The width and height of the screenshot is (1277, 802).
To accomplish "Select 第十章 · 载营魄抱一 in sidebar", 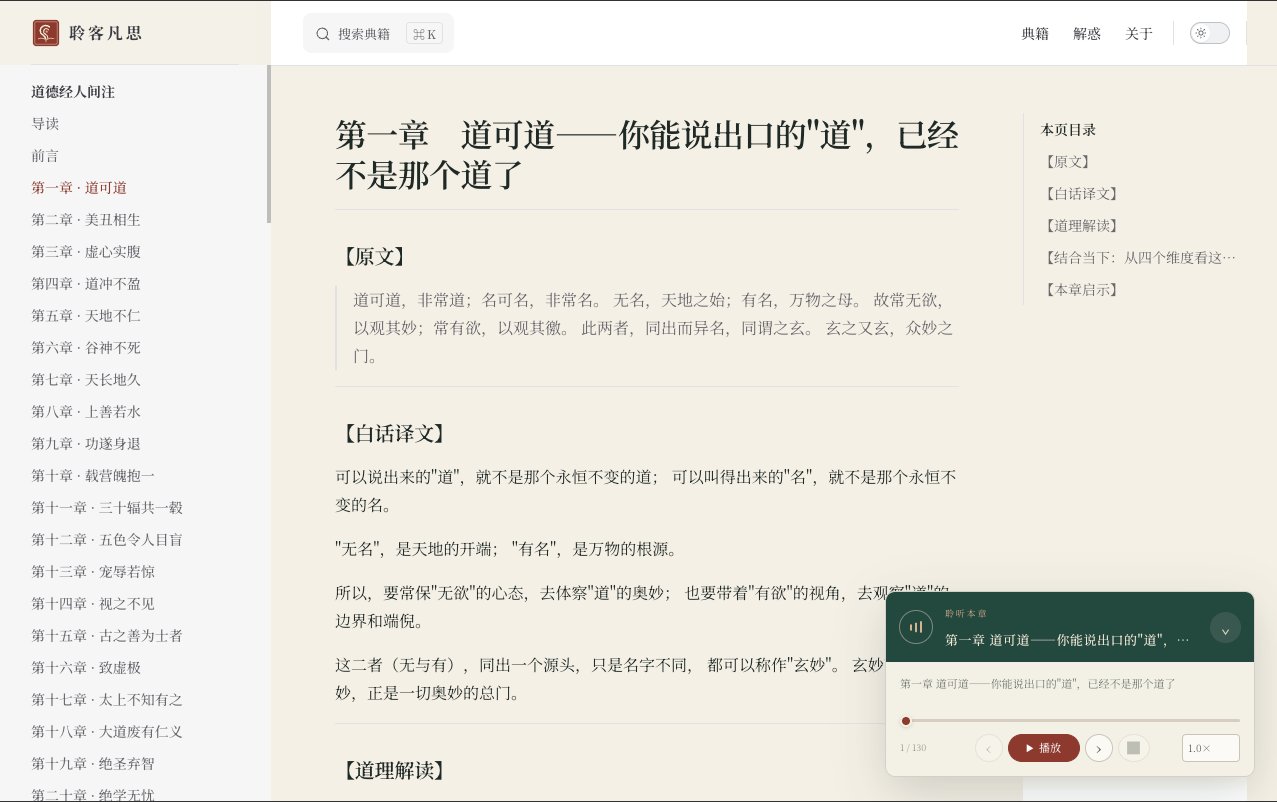I will (x=93, y=476).
